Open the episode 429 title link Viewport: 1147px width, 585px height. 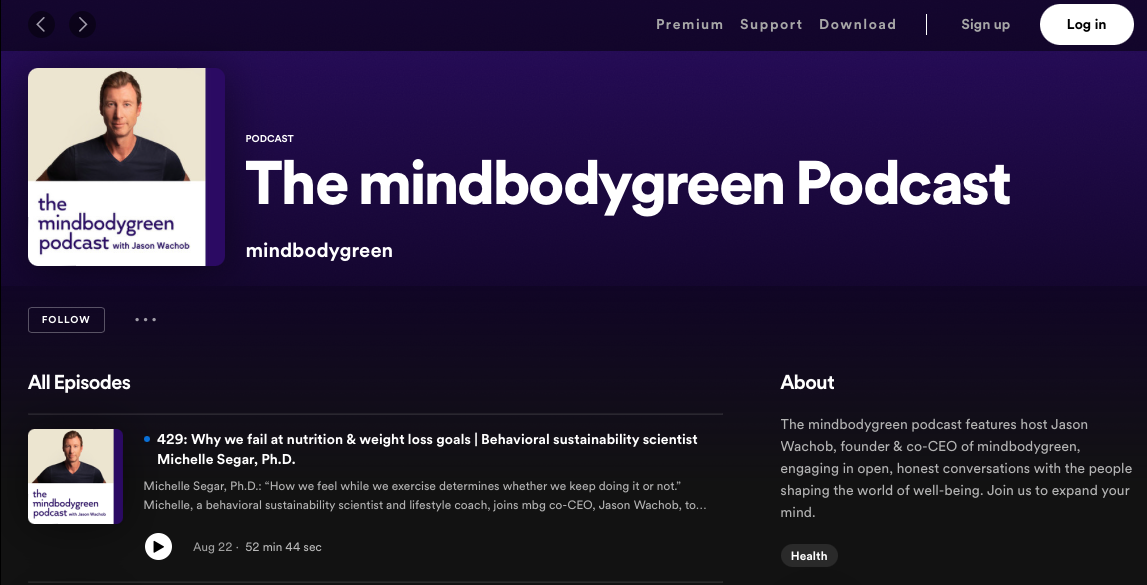click(427, 449)
